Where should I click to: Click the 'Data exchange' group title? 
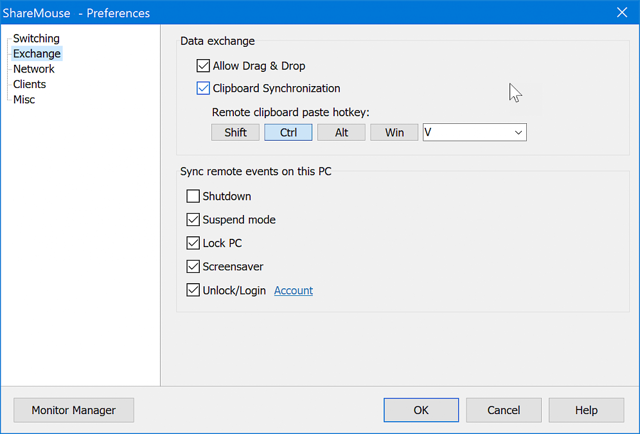point(218,41)
